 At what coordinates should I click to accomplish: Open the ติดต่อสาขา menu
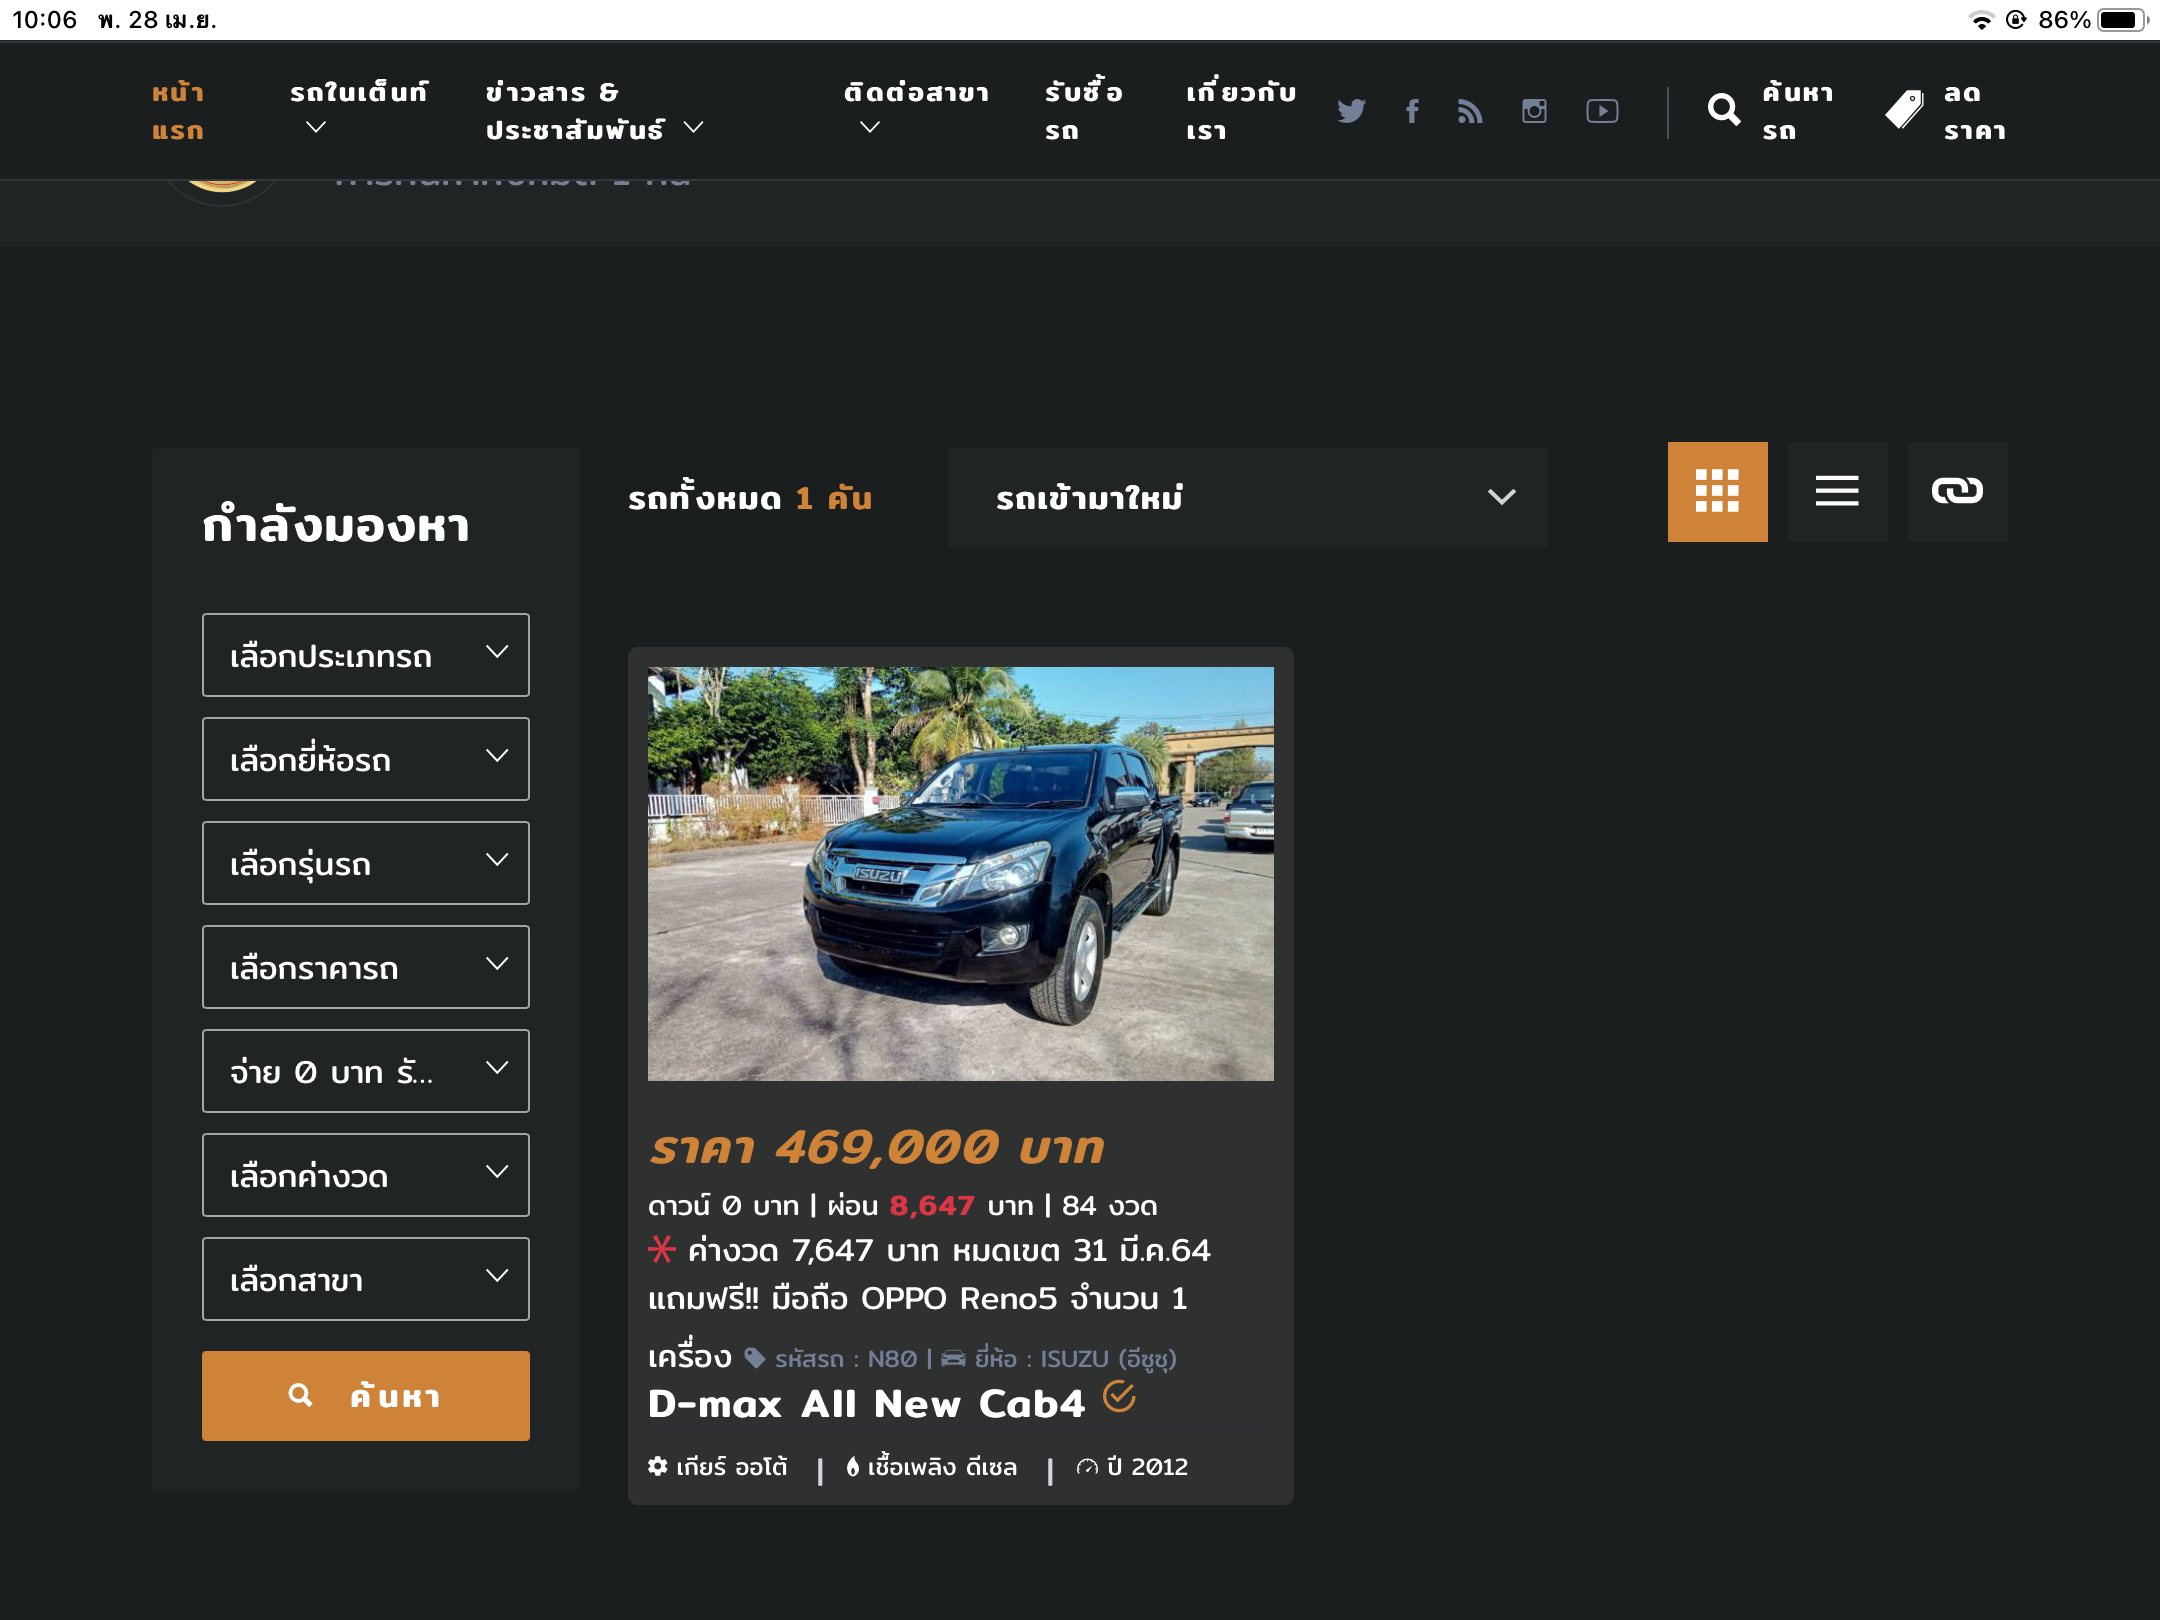coord(915,108)
